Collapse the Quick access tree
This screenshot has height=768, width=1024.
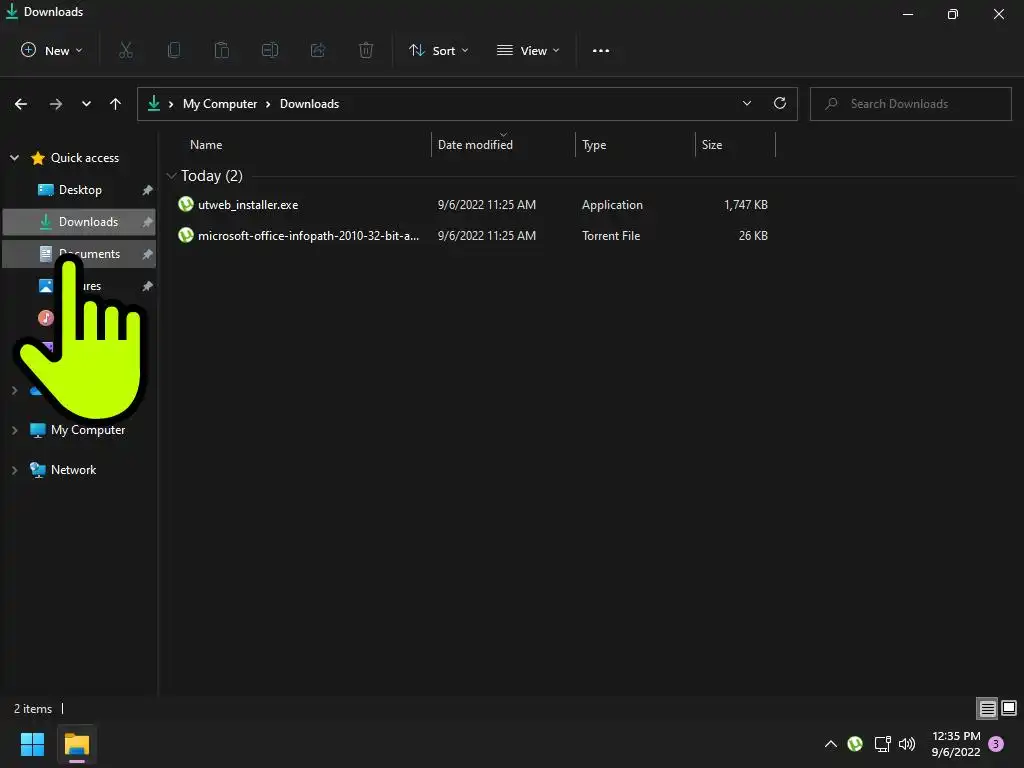(x=14, y=157)
